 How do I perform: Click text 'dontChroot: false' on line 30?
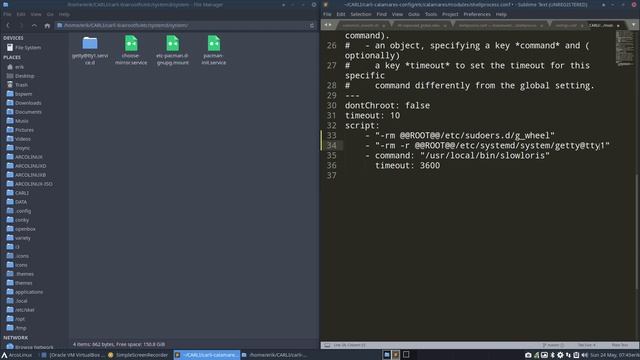pos(387,106)
